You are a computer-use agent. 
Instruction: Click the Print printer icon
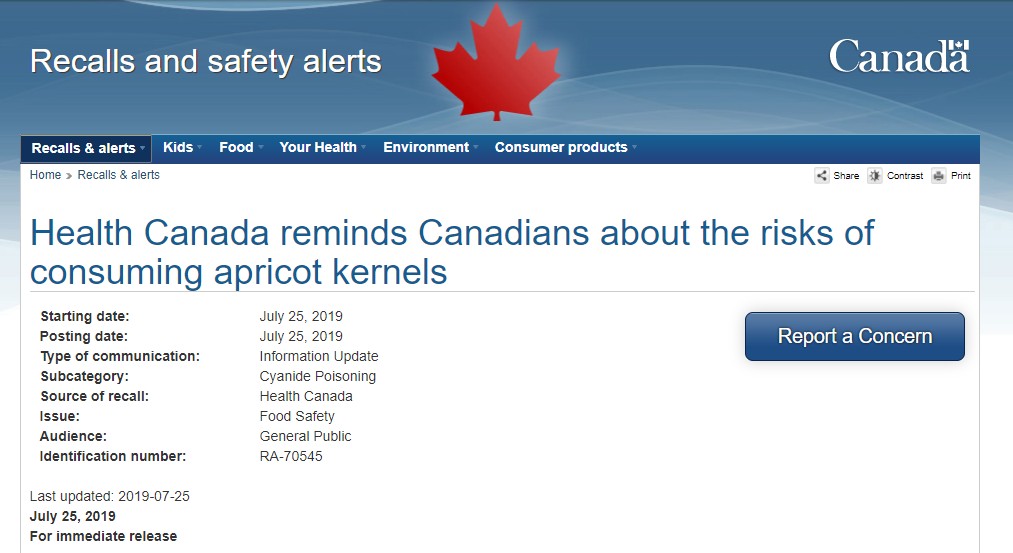coord(939,176)
